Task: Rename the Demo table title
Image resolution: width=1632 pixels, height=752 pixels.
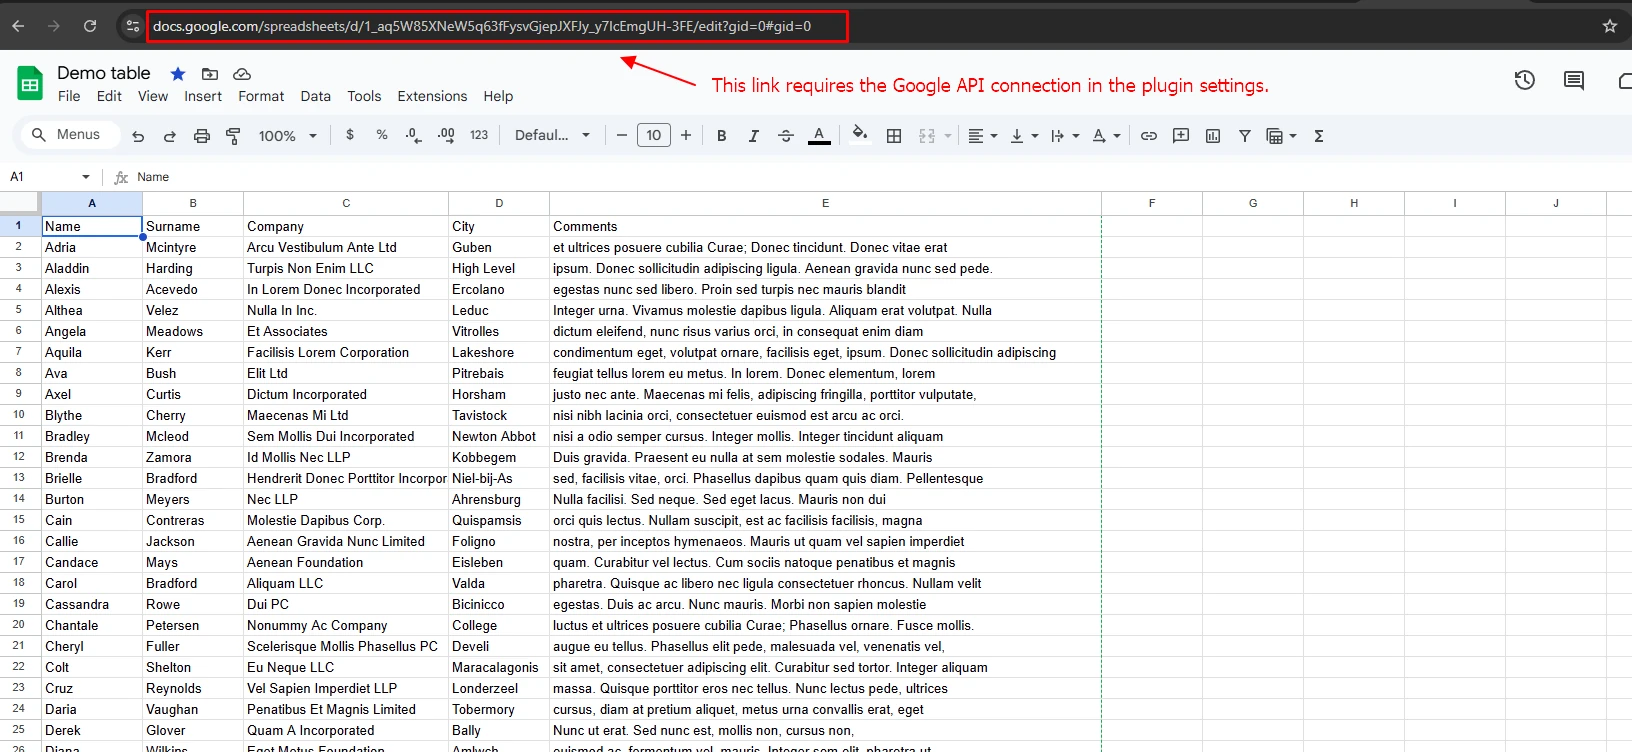Action: click(x=103, y=73)
